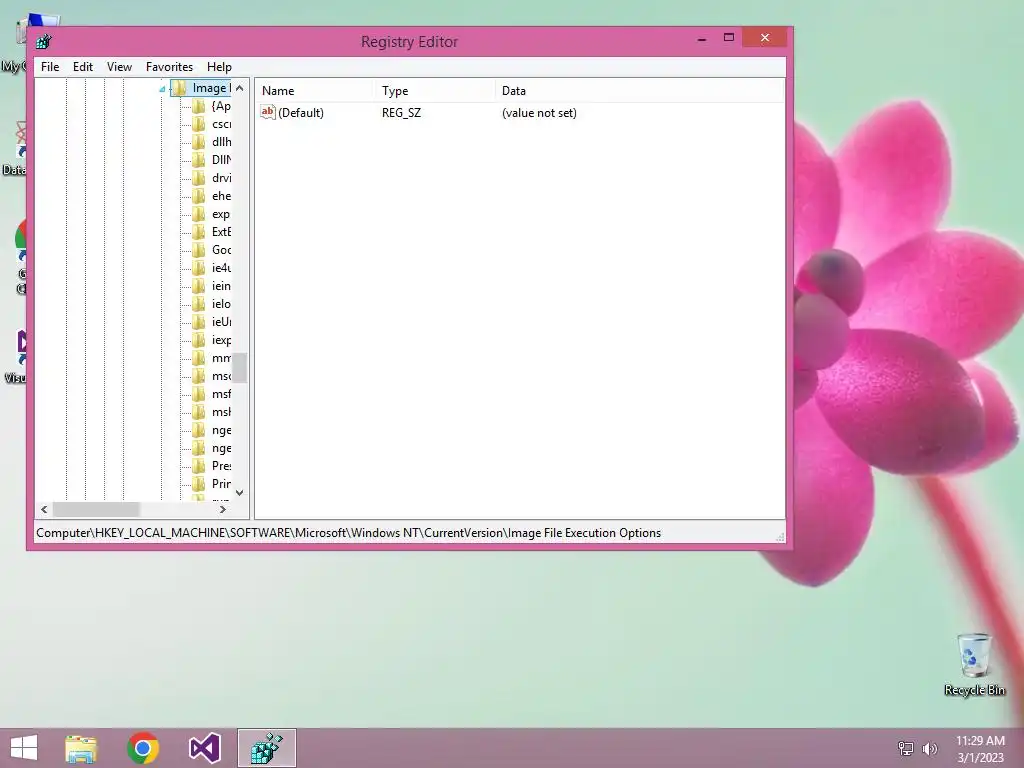Open the File menu
1024x768 pixels.
[50, 67]
